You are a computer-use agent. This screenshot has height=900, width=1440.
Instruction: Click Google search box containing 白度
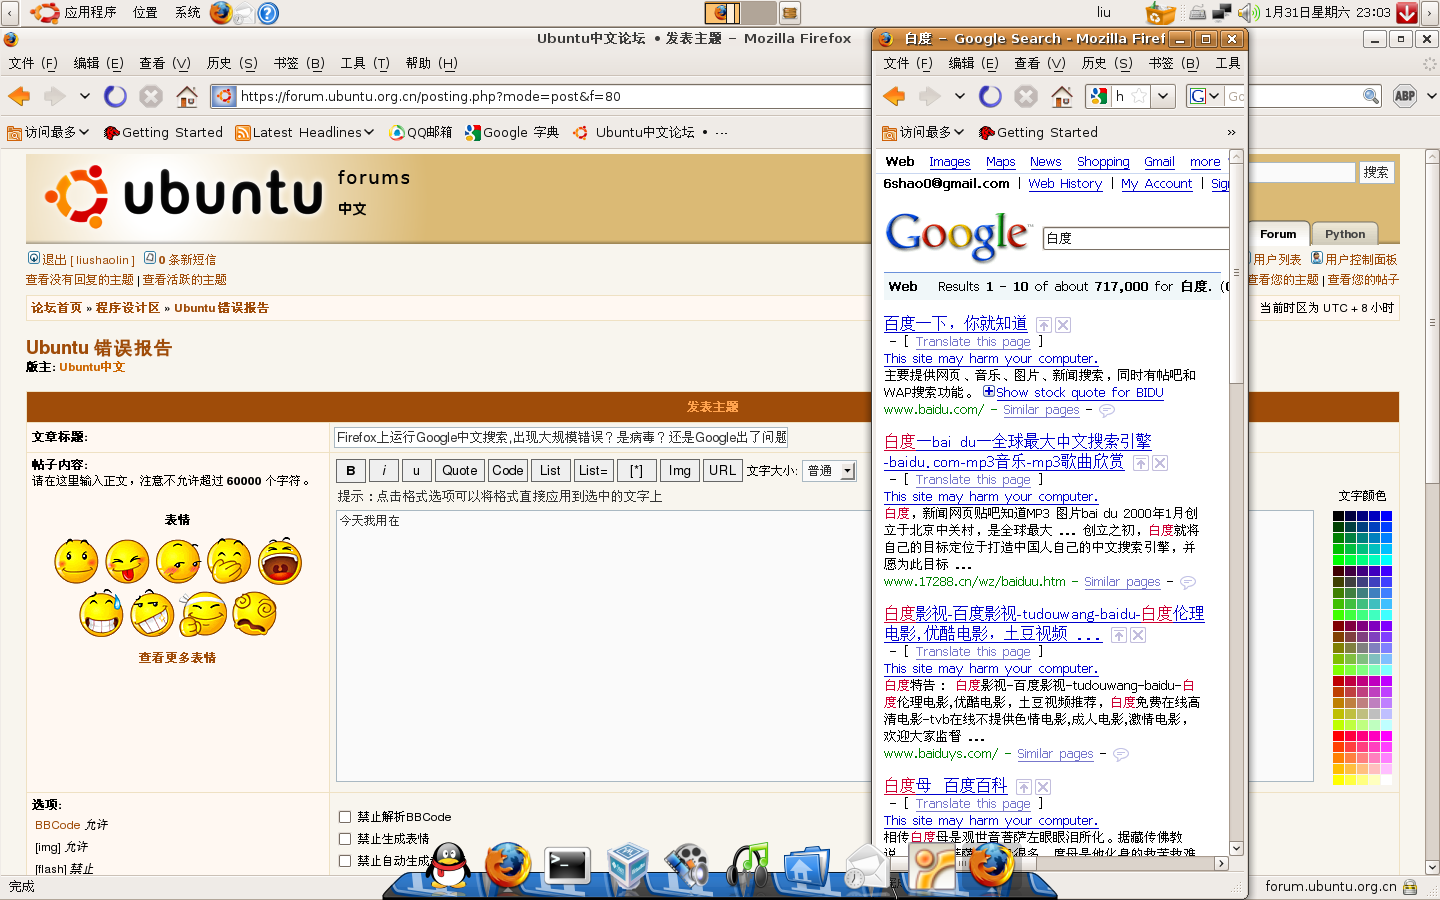point(1135,238)
